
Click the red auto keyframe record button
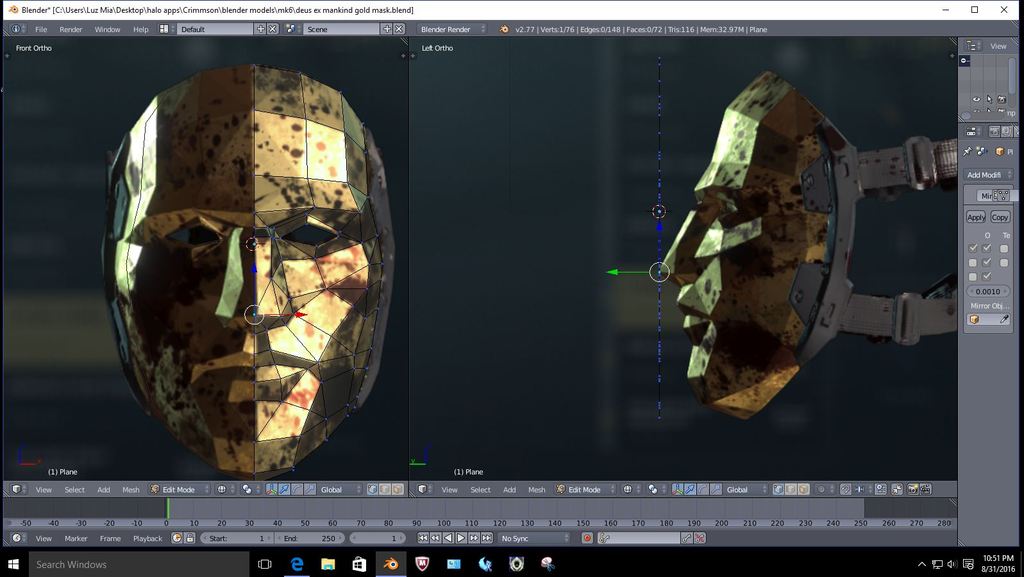[588, 538]
